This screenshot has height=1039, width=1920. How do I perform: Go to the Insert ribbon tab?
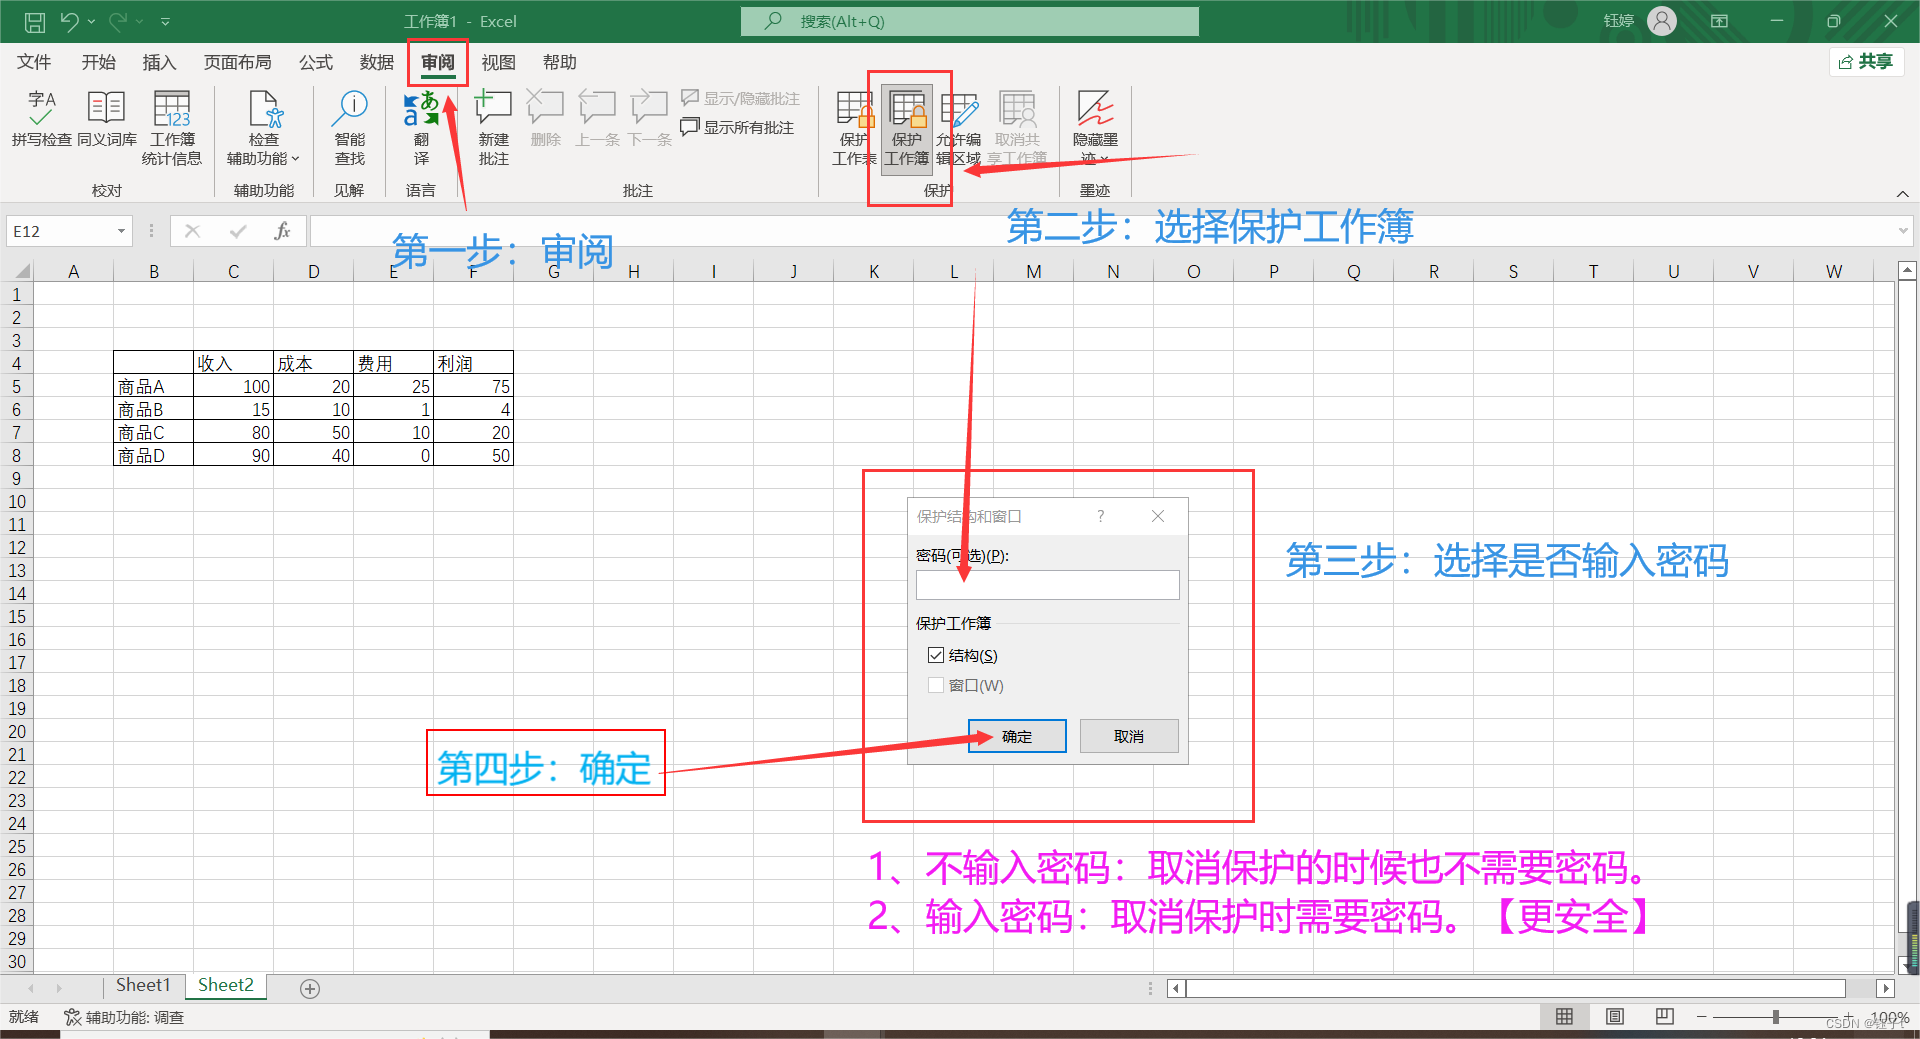pyautogui.click(x=159, y=62)
